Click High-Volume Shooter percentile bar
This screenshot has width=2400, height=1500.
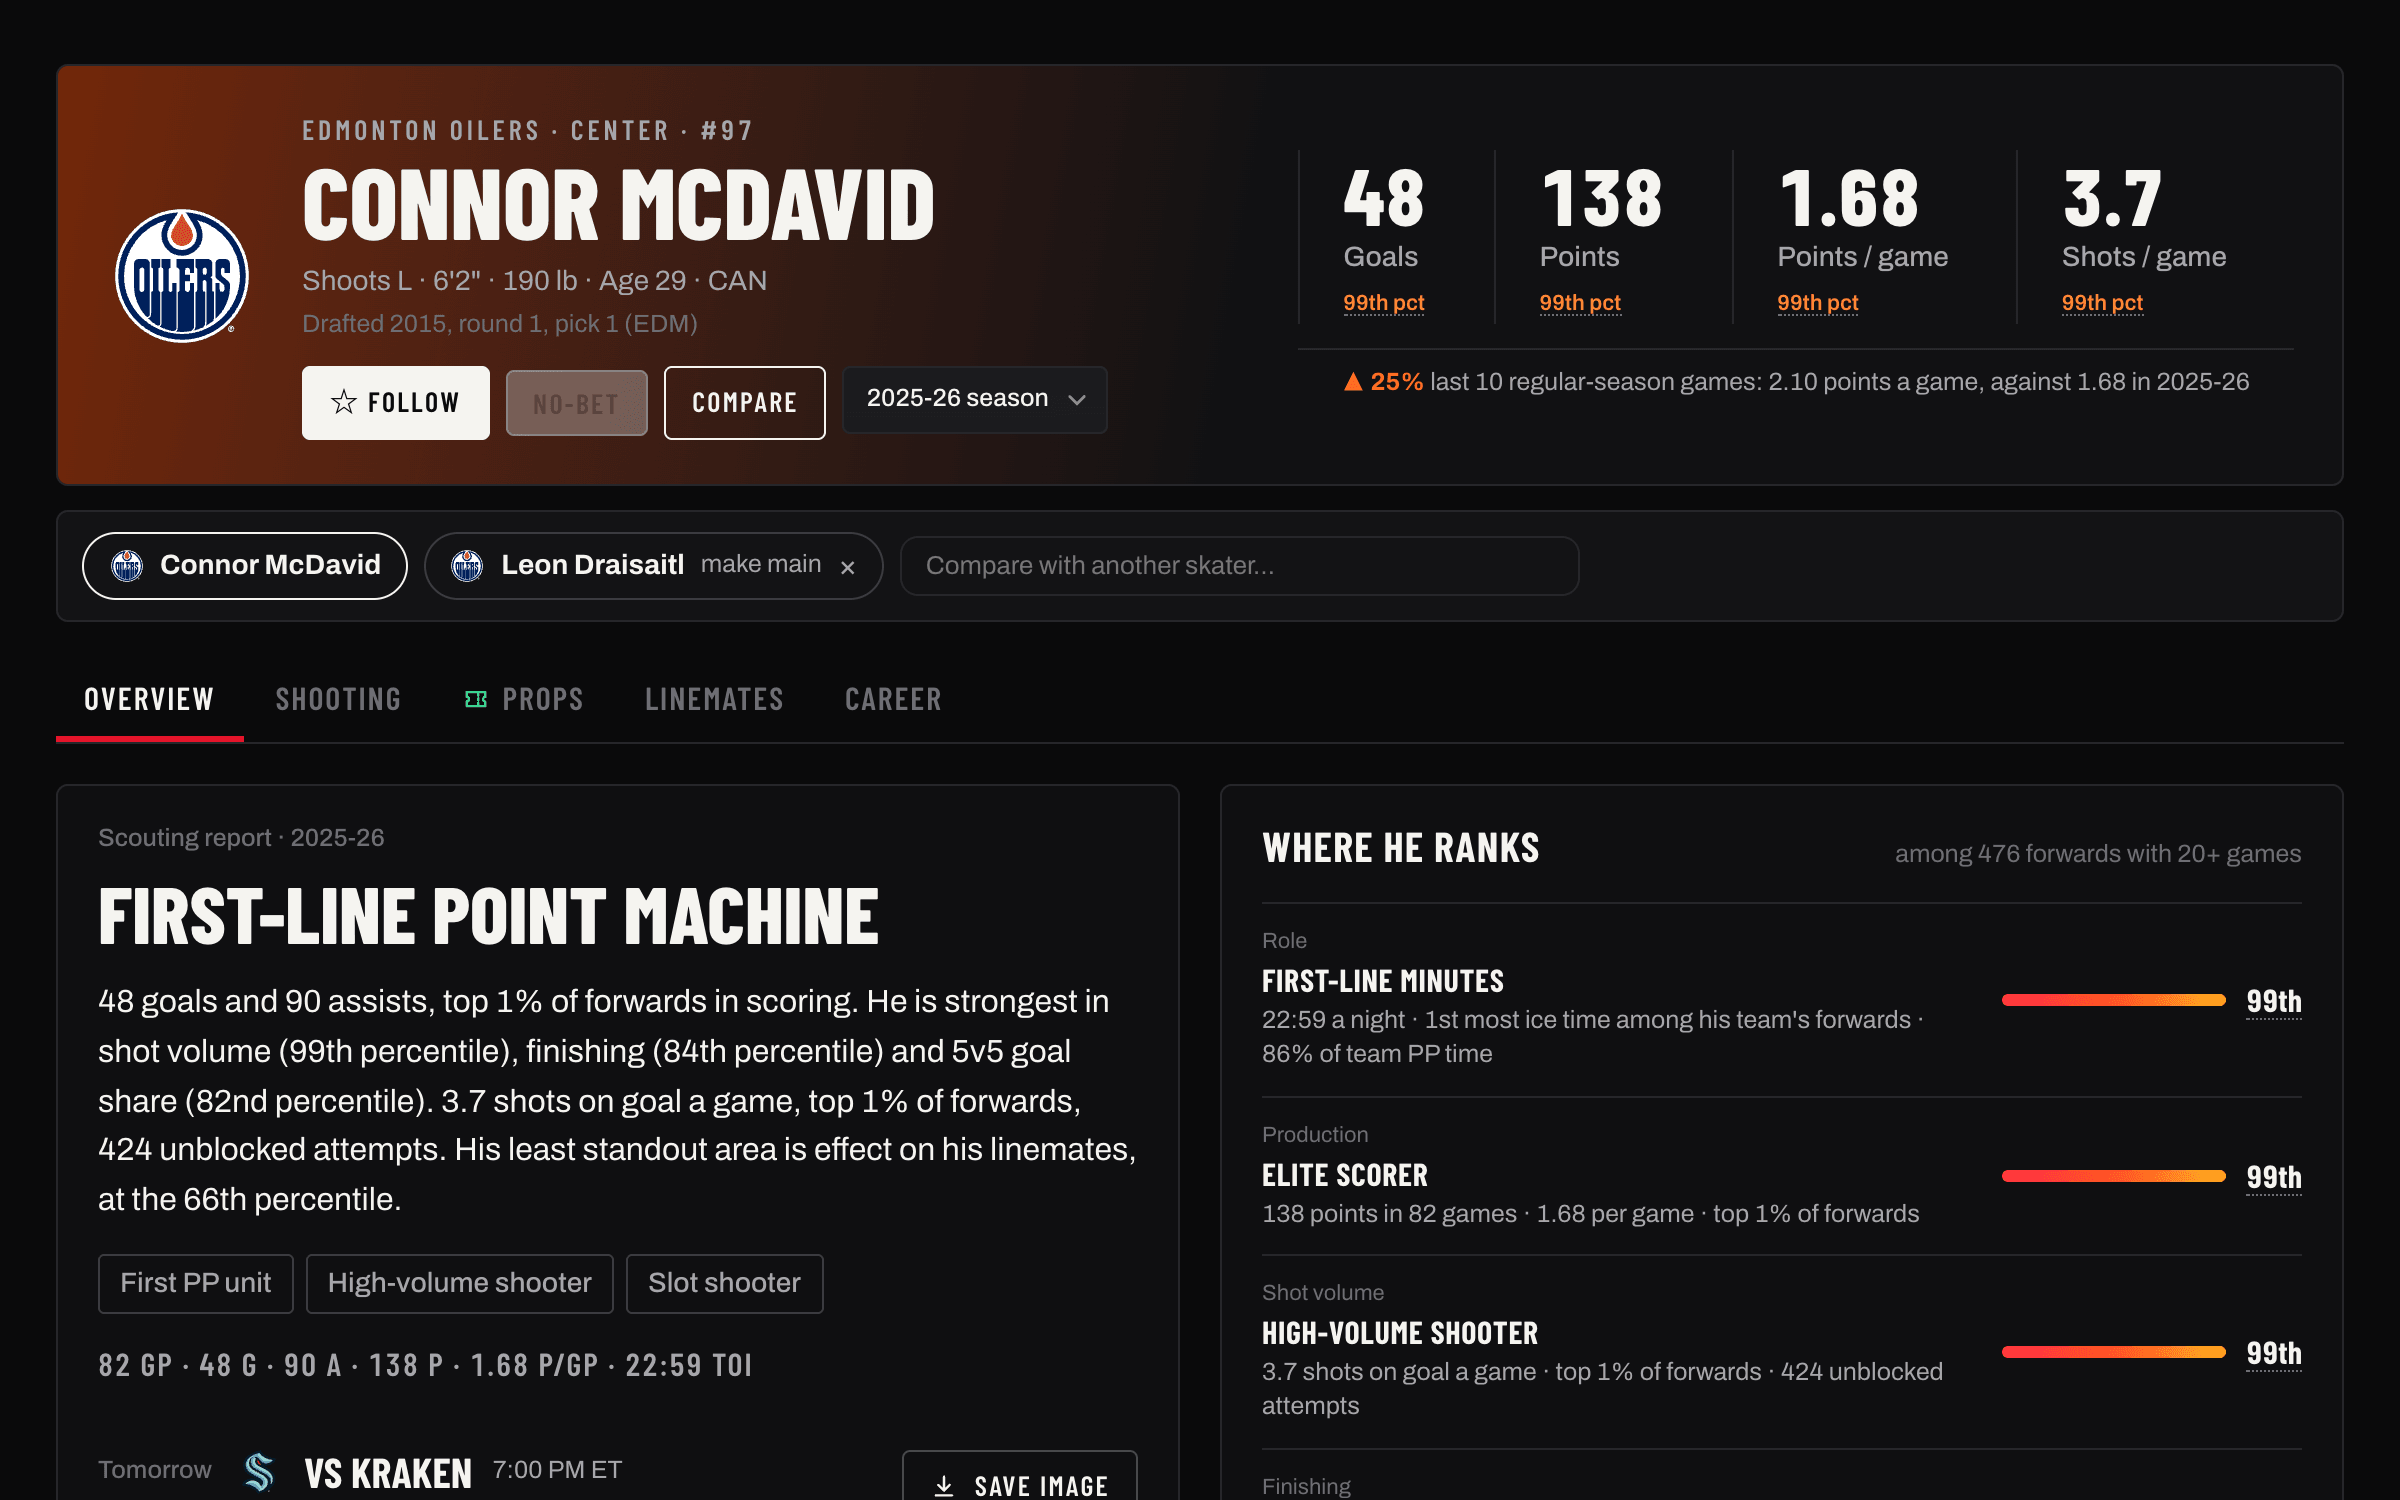[x=2113, y=1352]
